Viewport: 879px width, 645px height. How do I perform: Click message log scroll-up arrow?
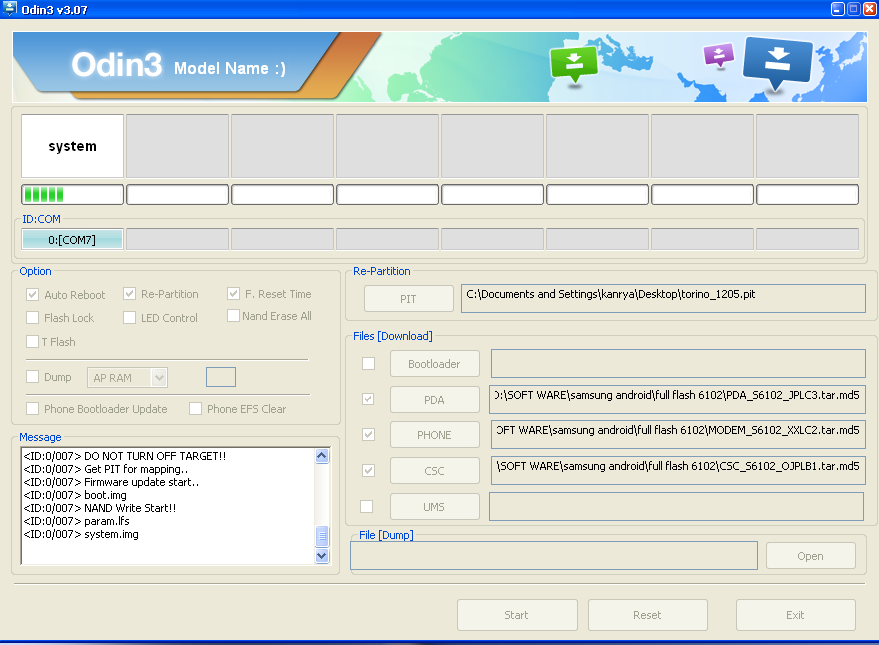(322, 456)
